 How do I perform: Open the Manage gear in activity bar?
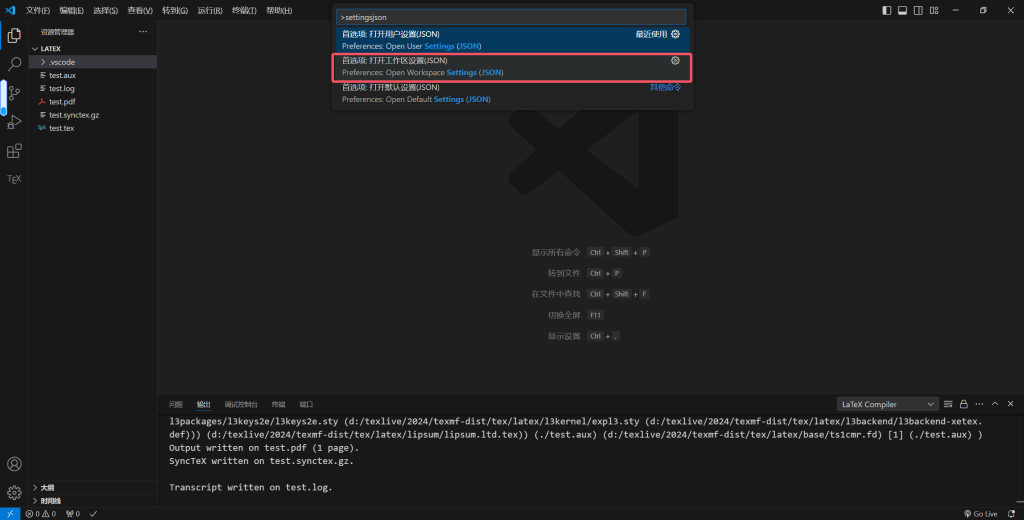coord(14,493)
